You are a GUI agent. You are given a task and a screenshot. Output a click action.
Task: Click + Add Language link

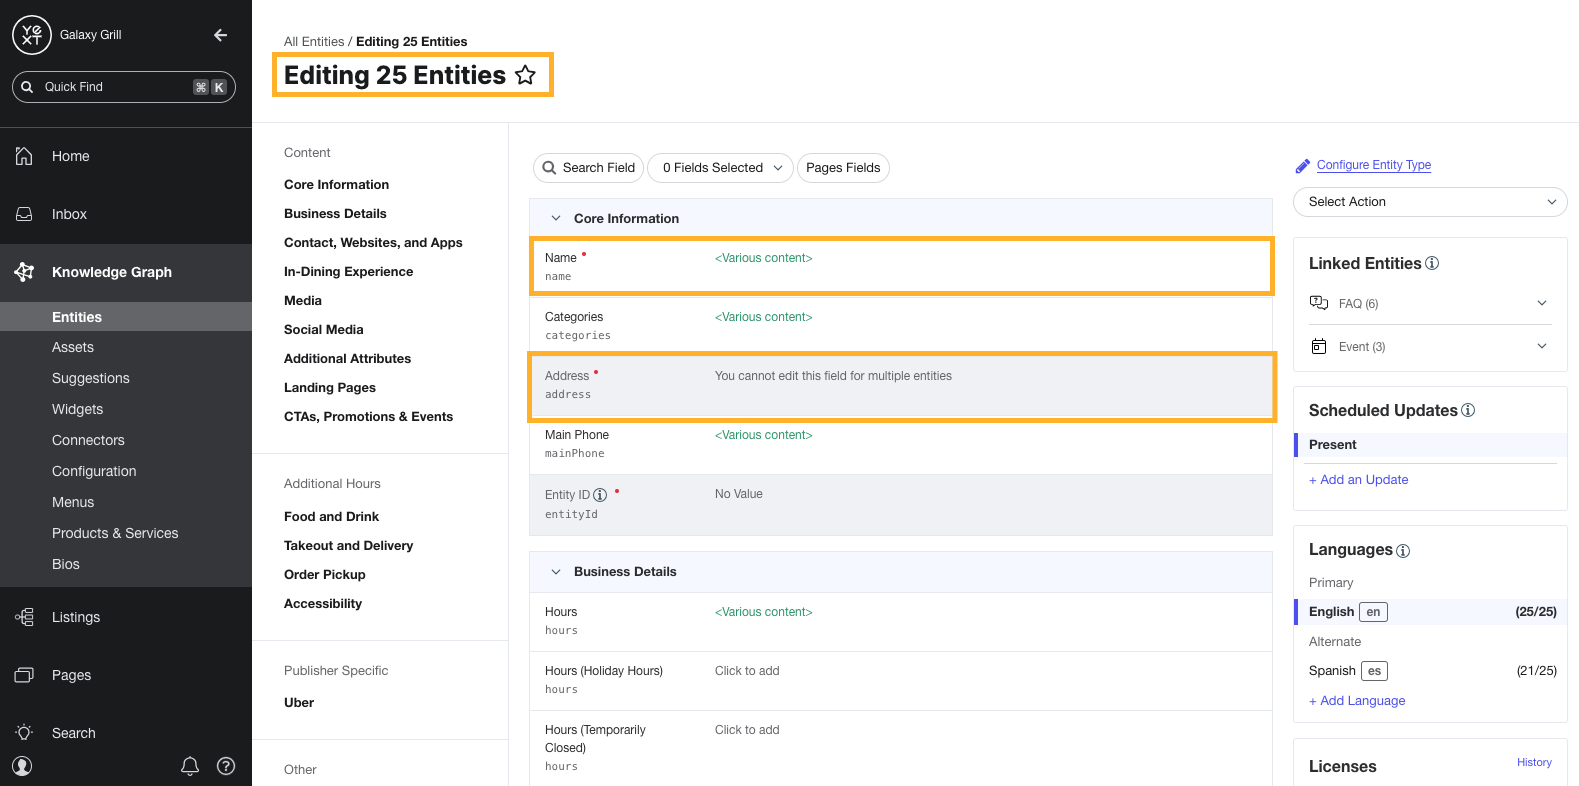(1357, 701)
